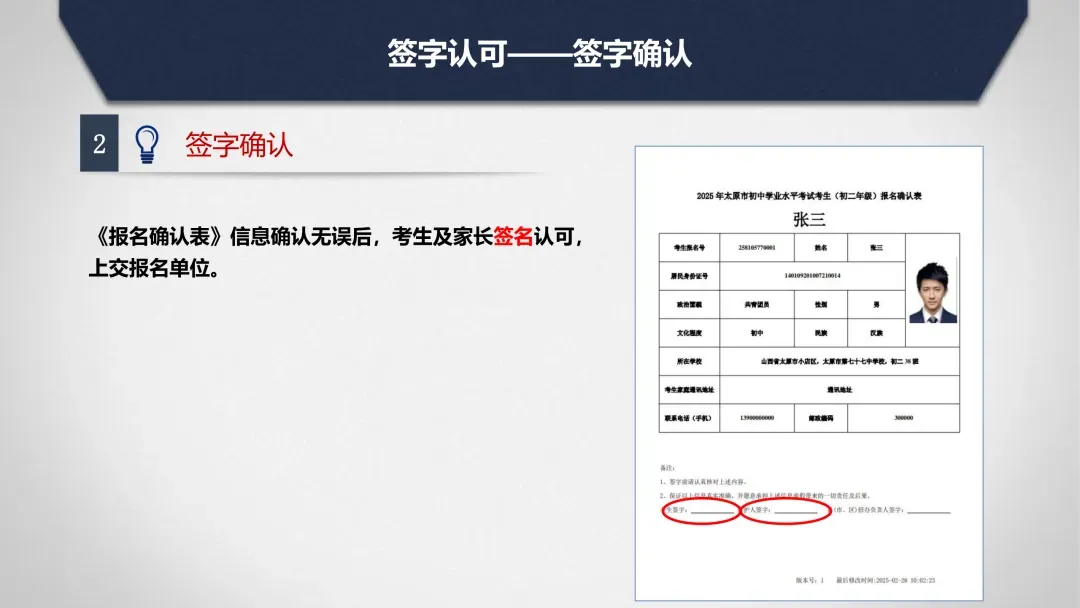Click the student ID photo on the form
The width and height of the screenshot is (1080, 608).
[934, 292]
